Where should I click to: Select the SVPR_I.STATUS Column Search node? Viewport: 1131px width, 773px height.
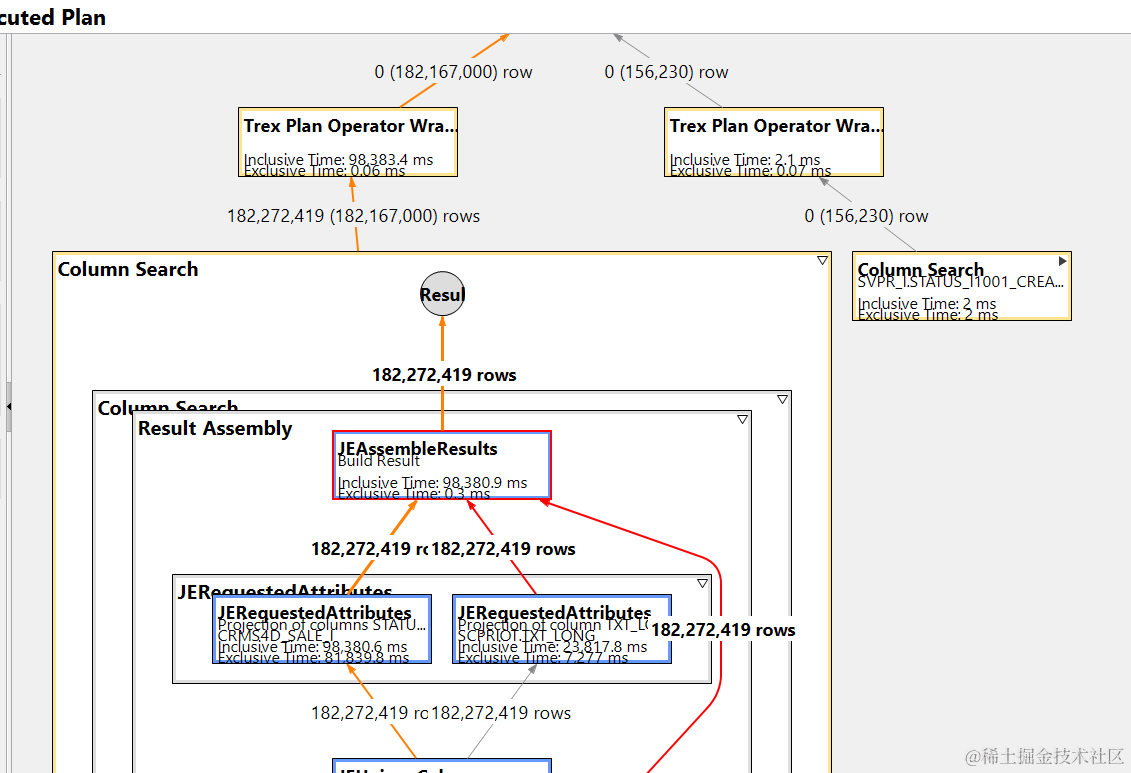coord(961,286)
